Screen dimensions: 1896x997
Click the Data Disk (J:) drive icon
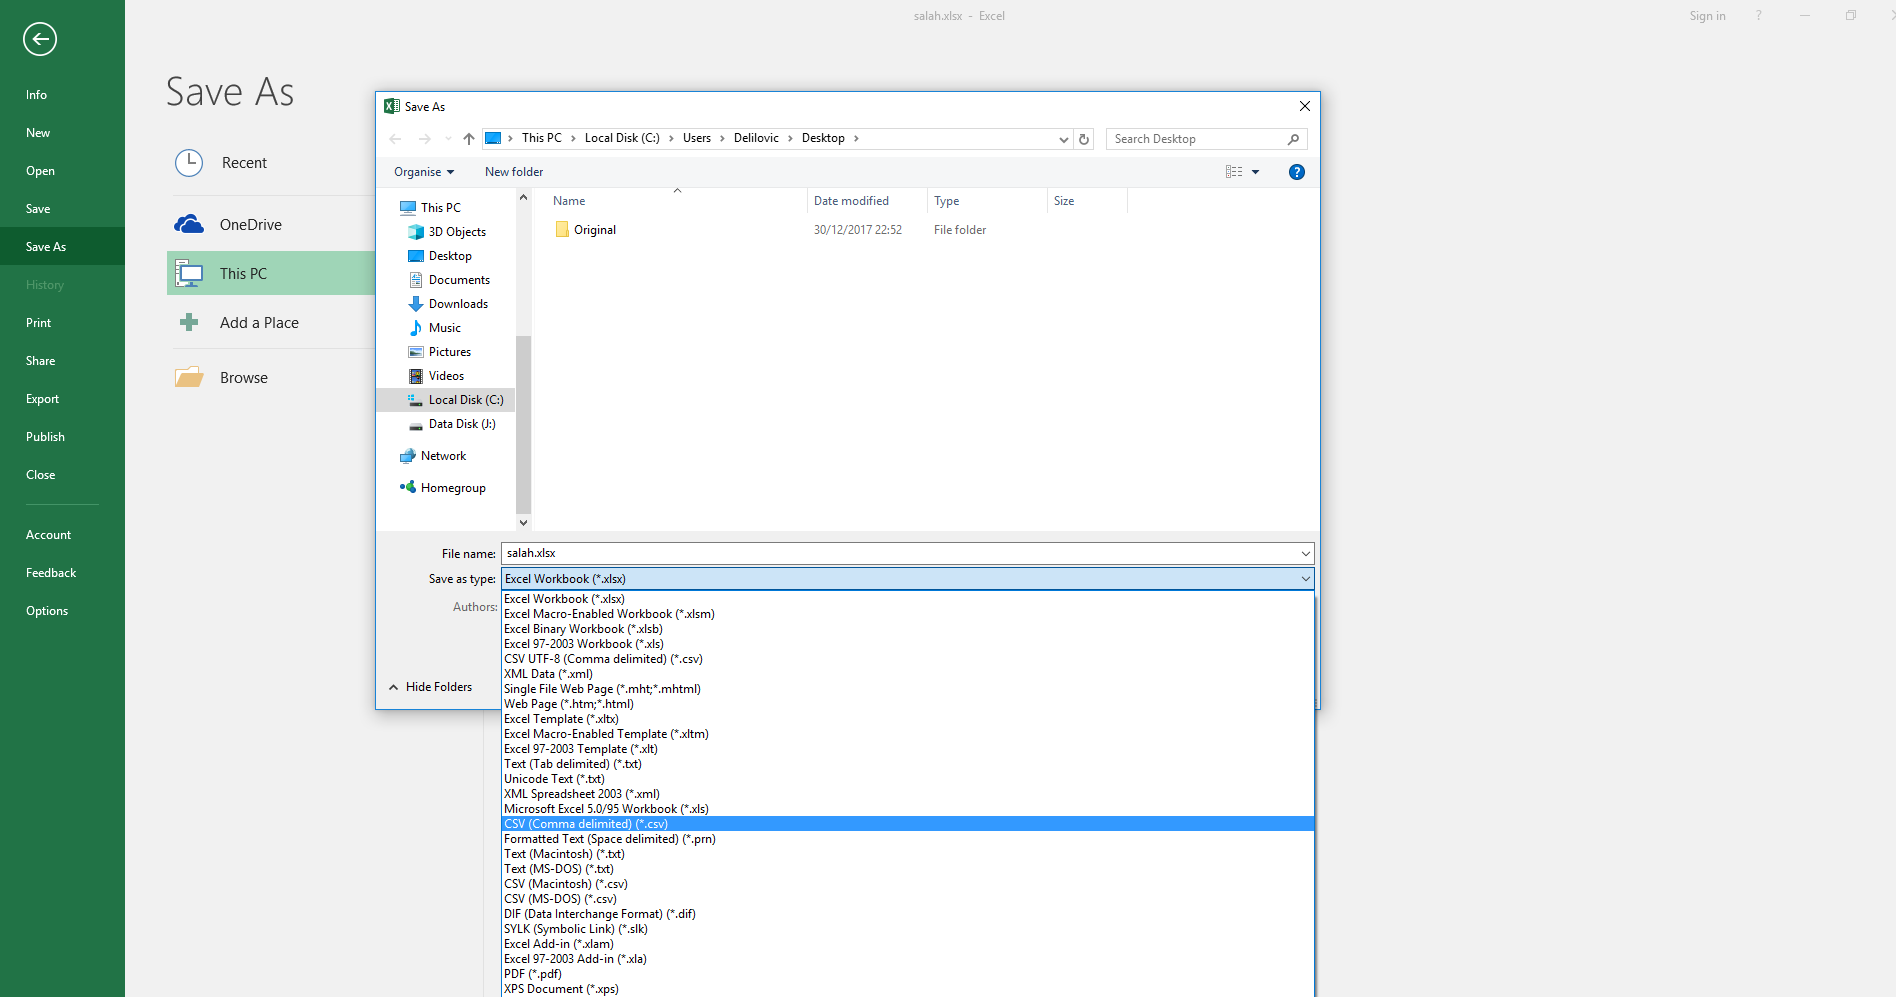click(416, 424)
